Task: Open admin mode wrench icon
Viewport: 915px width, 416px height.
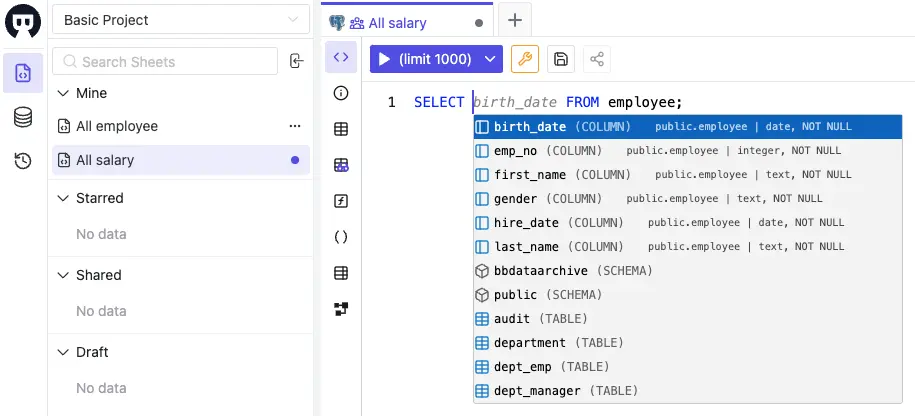Action: 525,59
